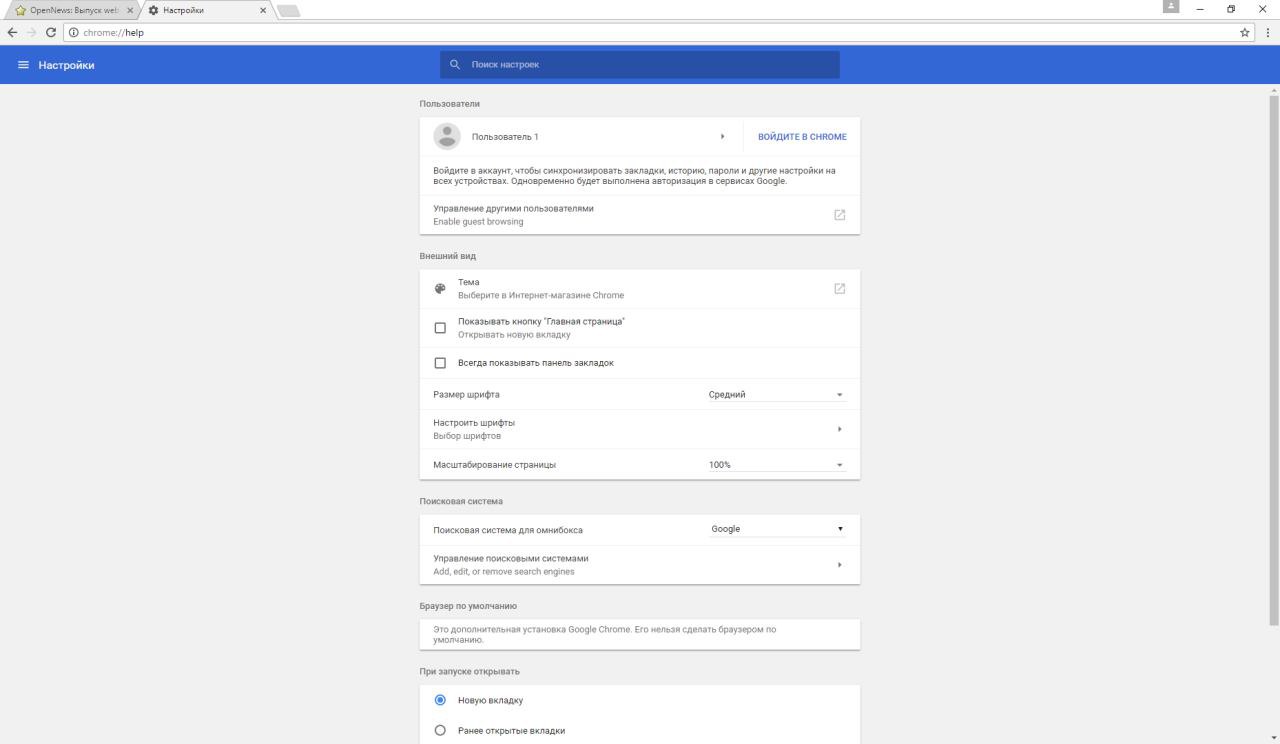
Task: Bookmark this page with the star
Action: [x=1245, y=32]
